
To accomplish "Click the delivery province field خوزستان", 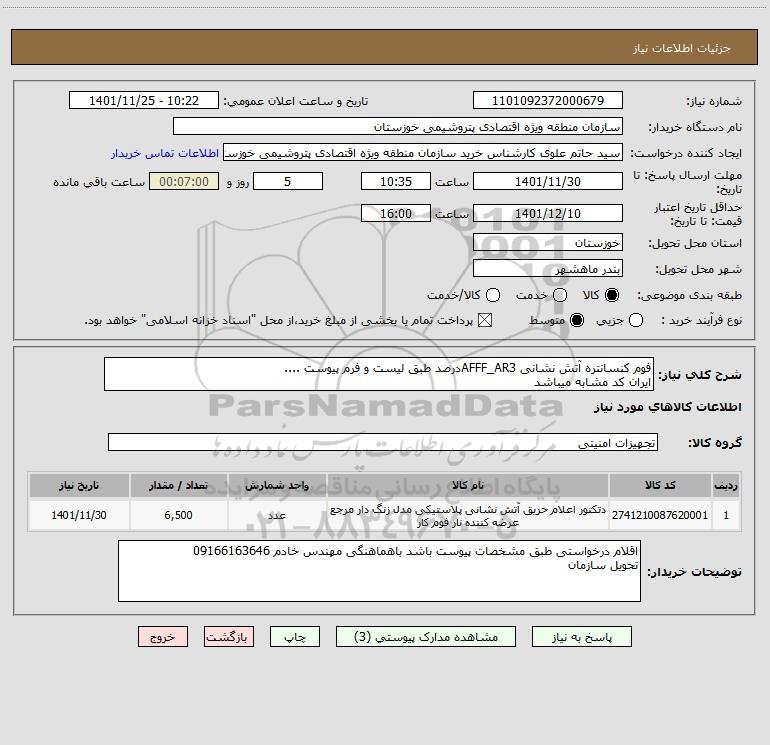I will pos(548,243).
